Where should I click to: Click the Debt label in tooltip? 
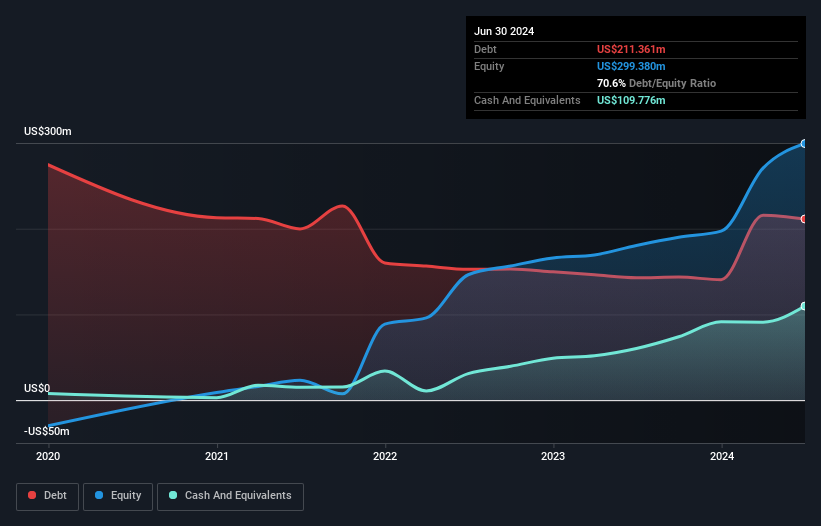[485, 49]
